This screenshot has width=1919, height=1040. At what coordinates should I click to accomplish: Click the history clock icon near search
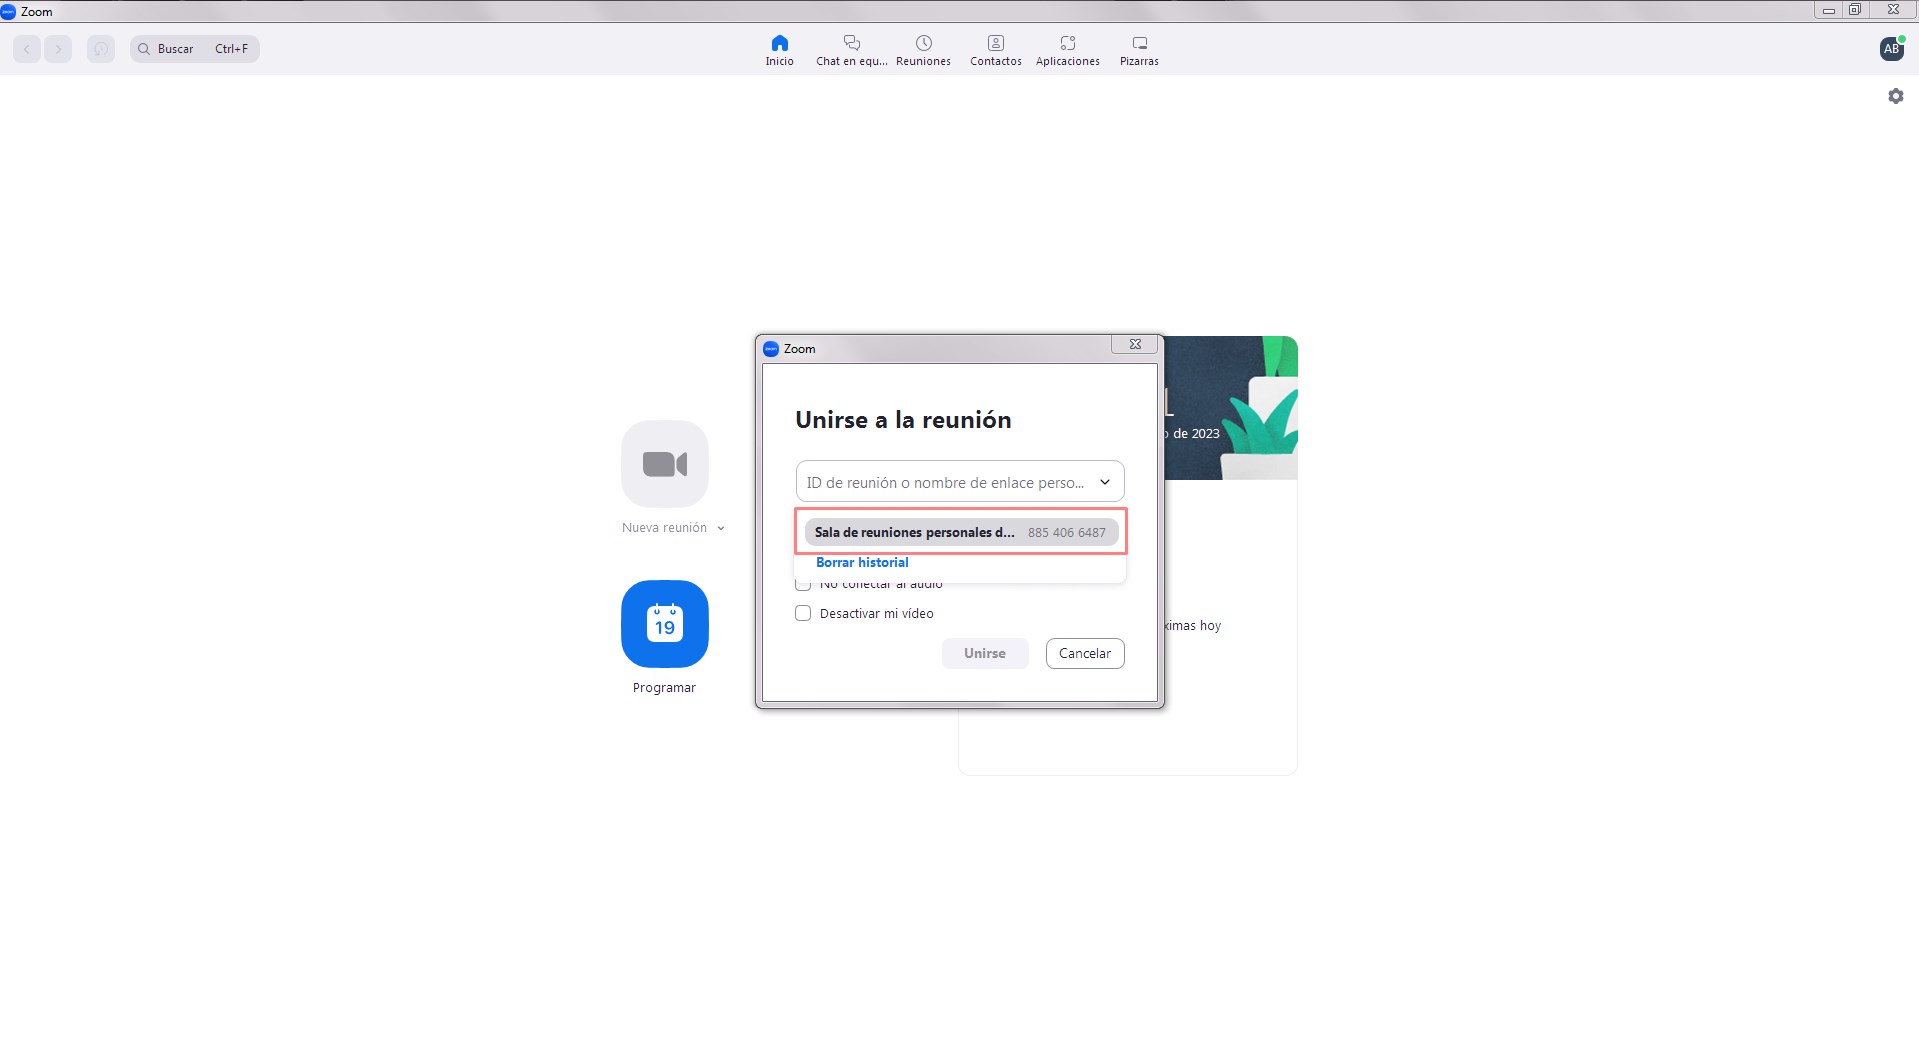point(101,49)
